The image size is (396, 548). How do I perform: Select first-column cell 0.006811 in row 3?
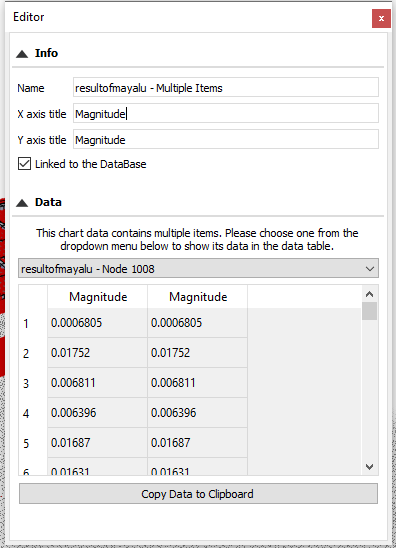[98, 383]
